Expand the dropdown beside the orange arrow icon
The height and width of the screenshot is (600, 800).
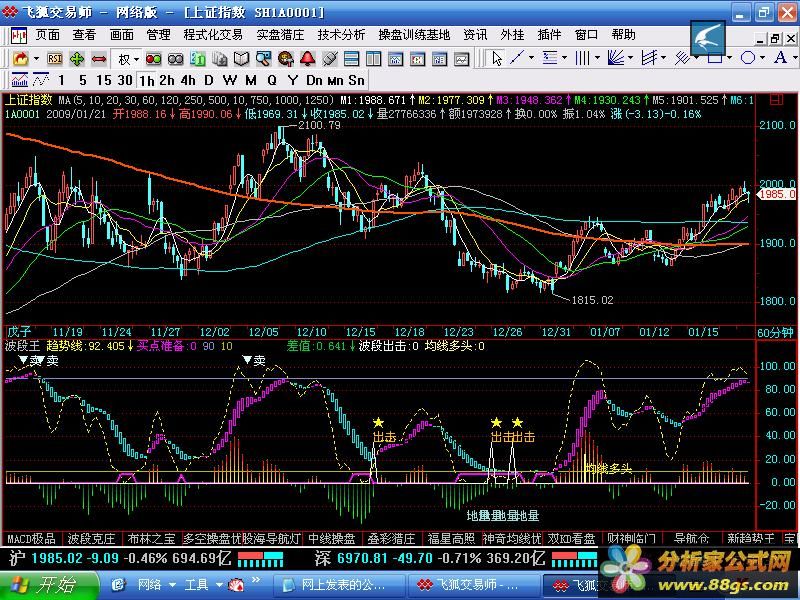pos(36,59)
